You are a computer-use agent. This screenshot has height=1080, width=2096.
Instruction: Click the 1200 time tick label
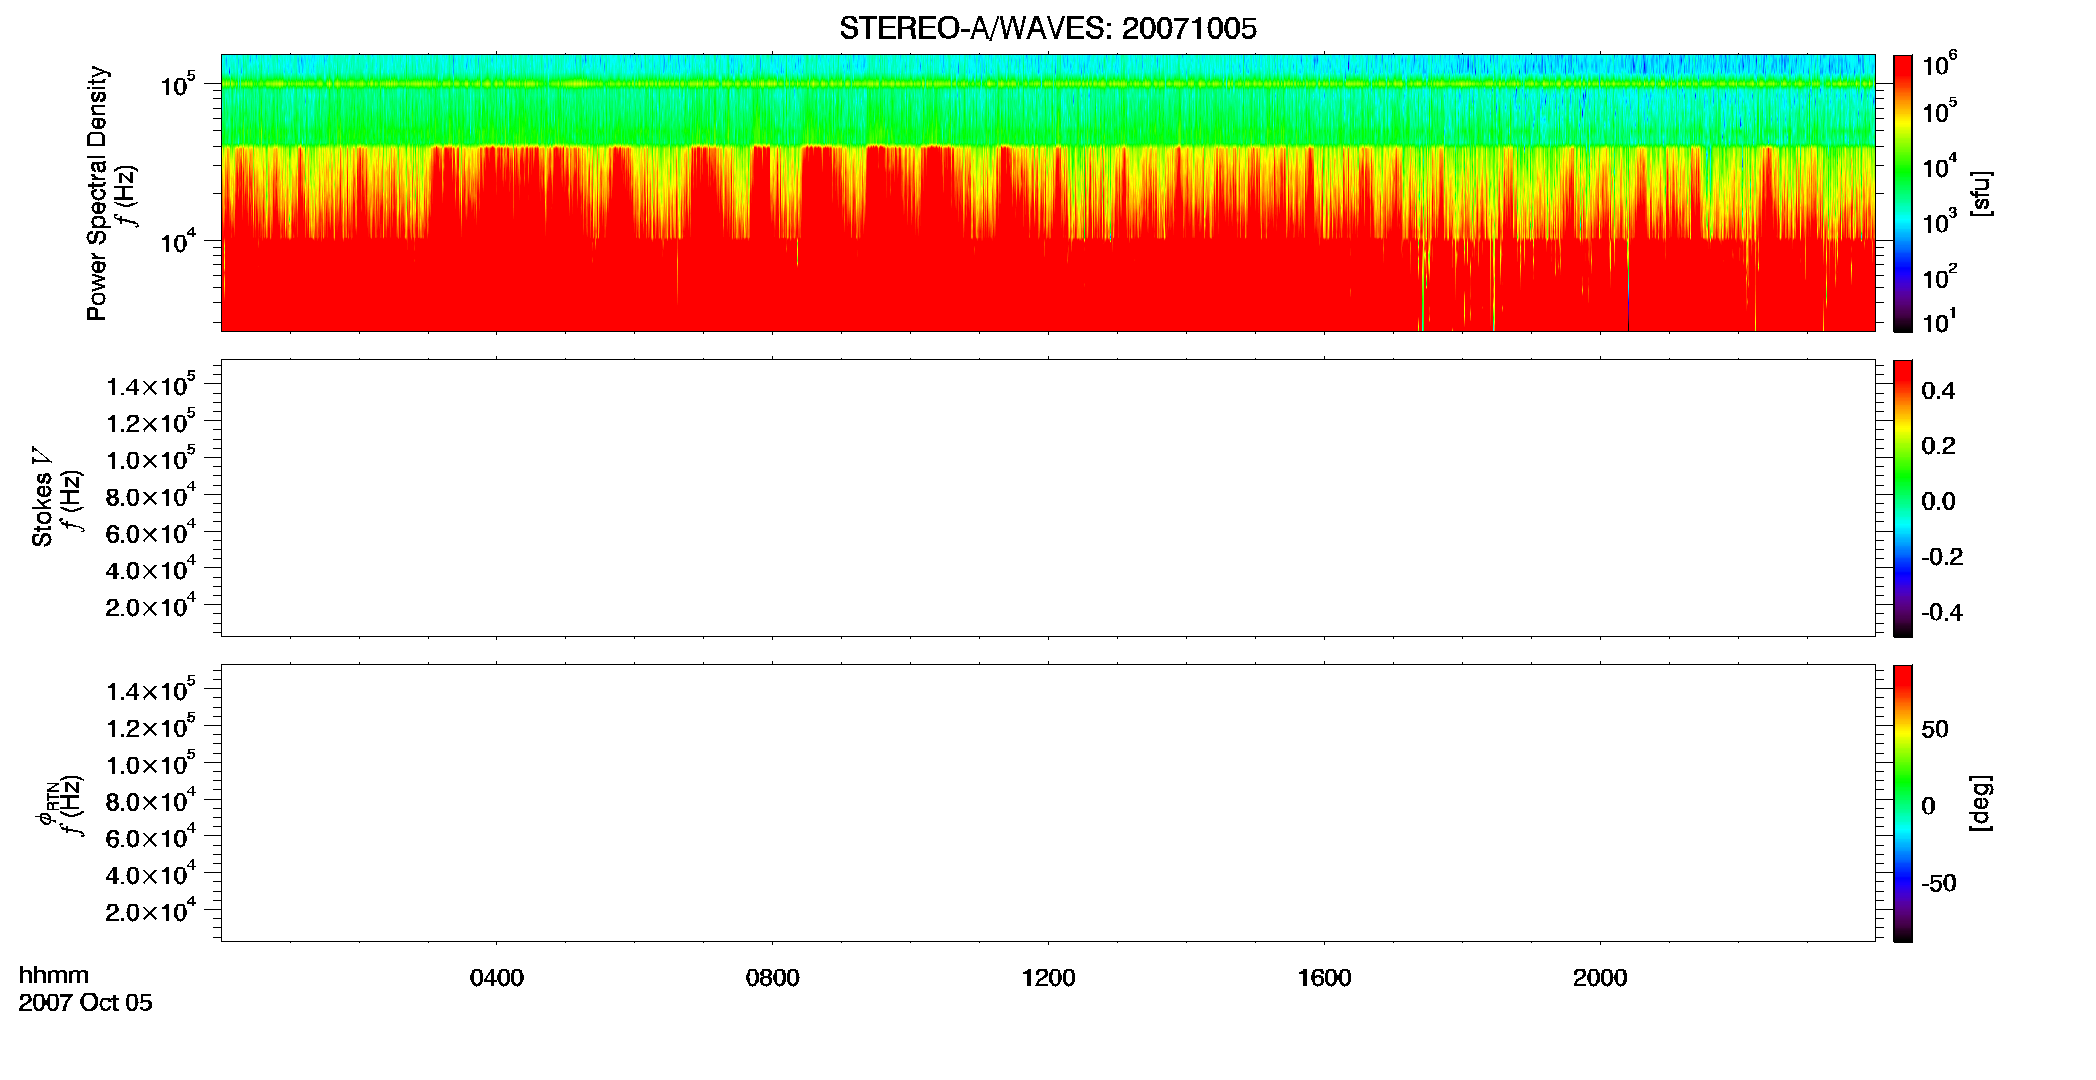pos(1048,978)
